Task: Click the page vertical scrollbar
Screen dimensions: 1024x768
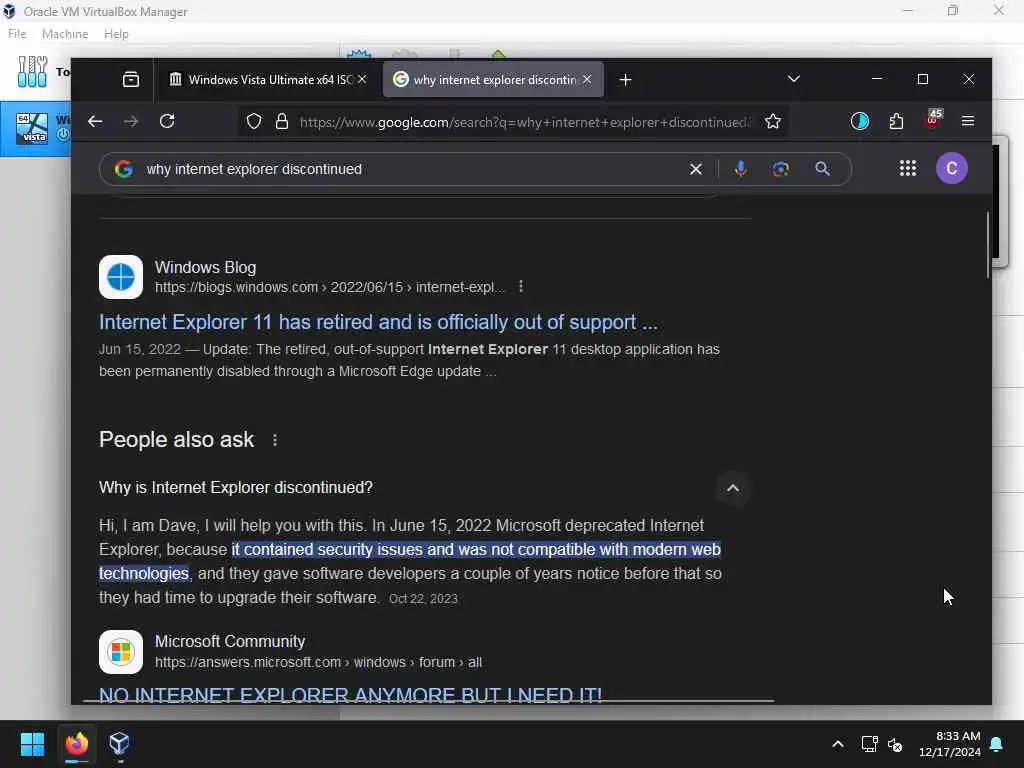Action: pyautogui.click(x=987, y=245)
